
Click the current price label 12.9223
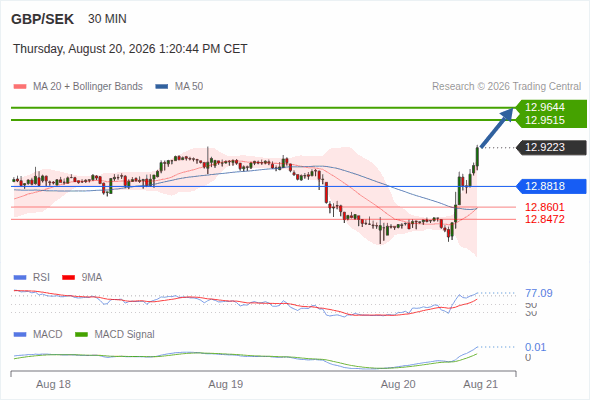click(552, 147)
